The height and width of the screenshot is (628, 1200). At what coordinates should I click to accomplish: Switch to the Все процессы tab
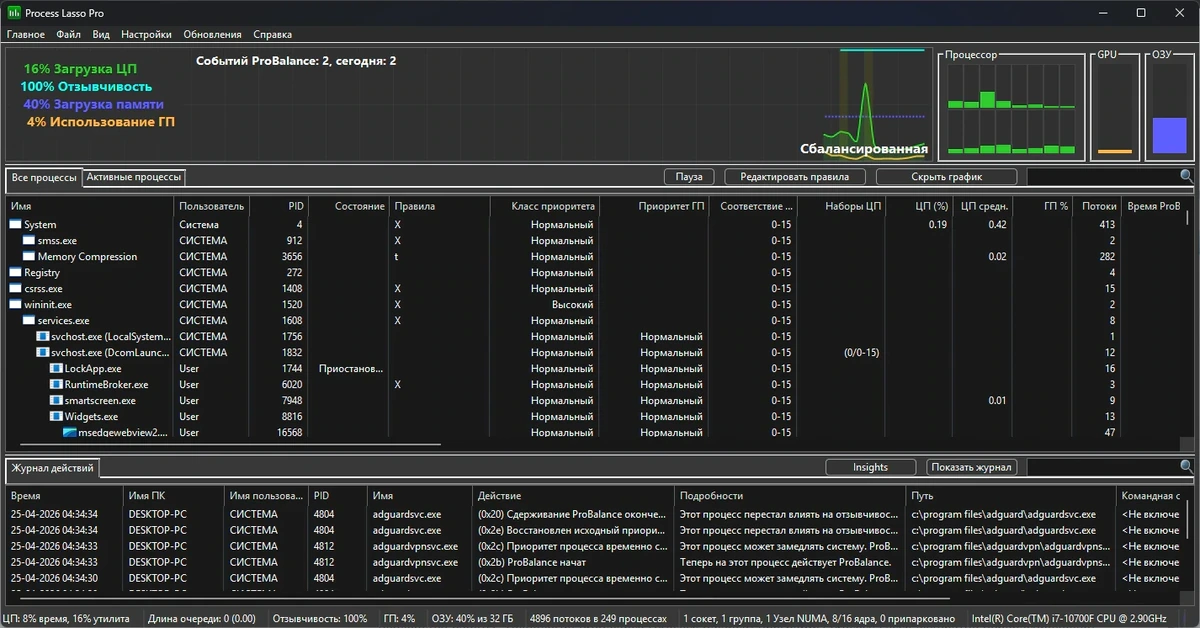[44, 178]
